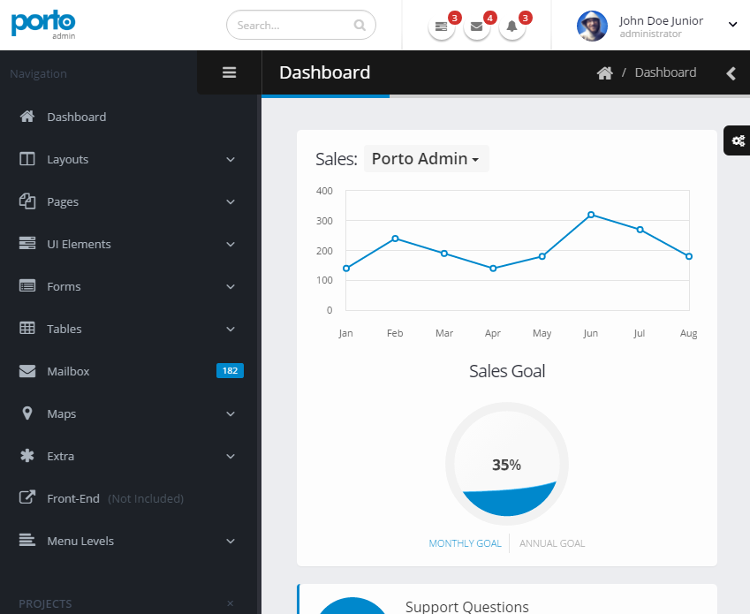Click the Dashboard breadcrumb link
This screenshot has height=614, width=750.
tap(665, 73)
